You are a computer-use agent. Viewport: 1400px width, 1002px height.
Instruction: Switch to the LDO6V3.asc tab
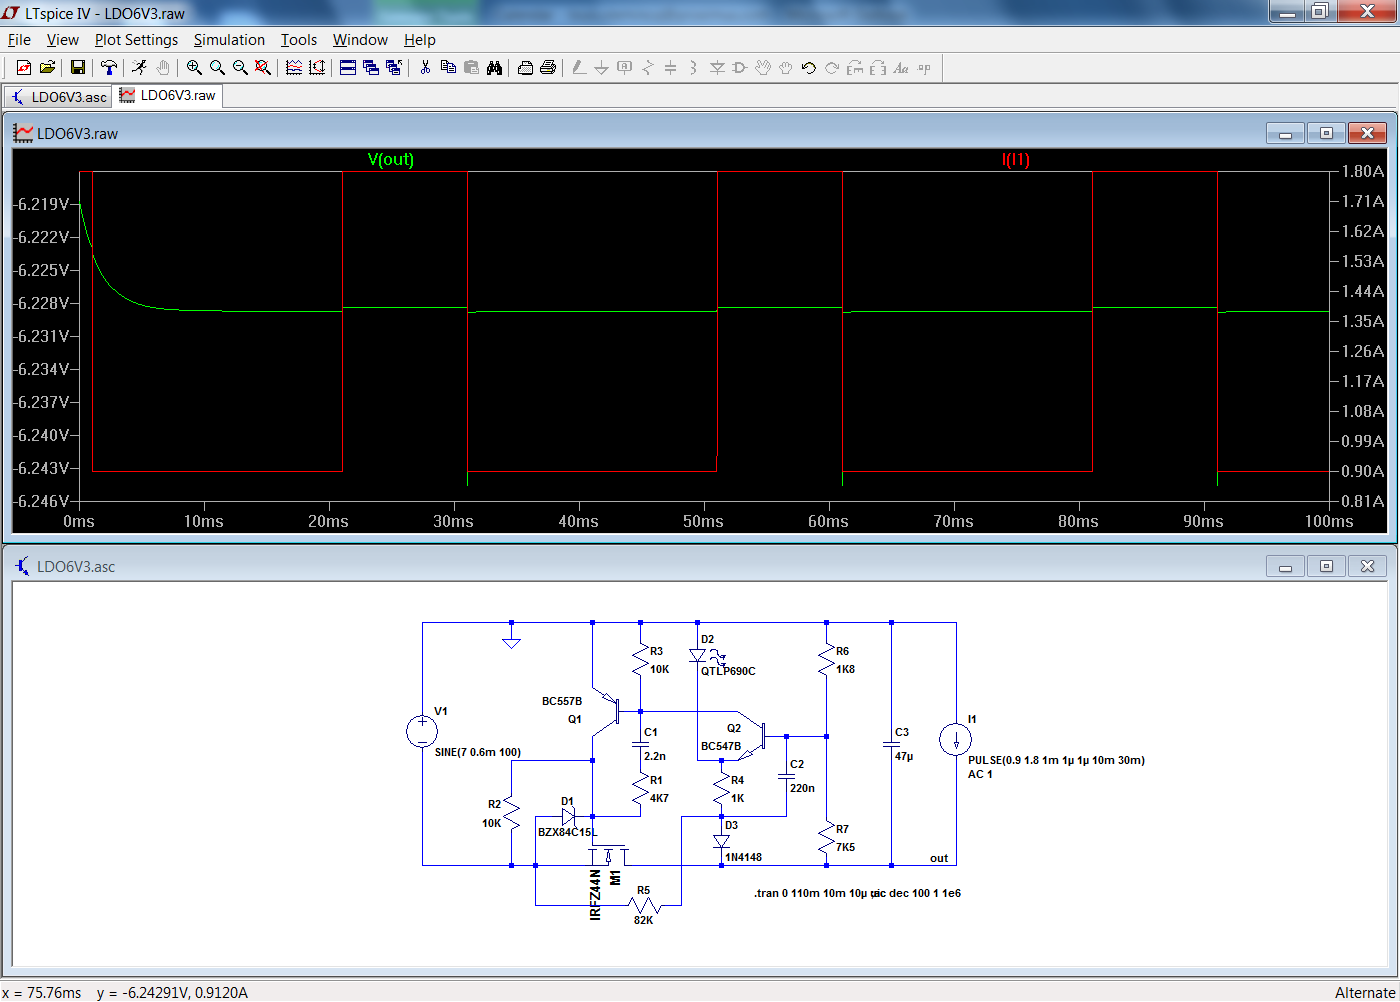pos(58,97)
